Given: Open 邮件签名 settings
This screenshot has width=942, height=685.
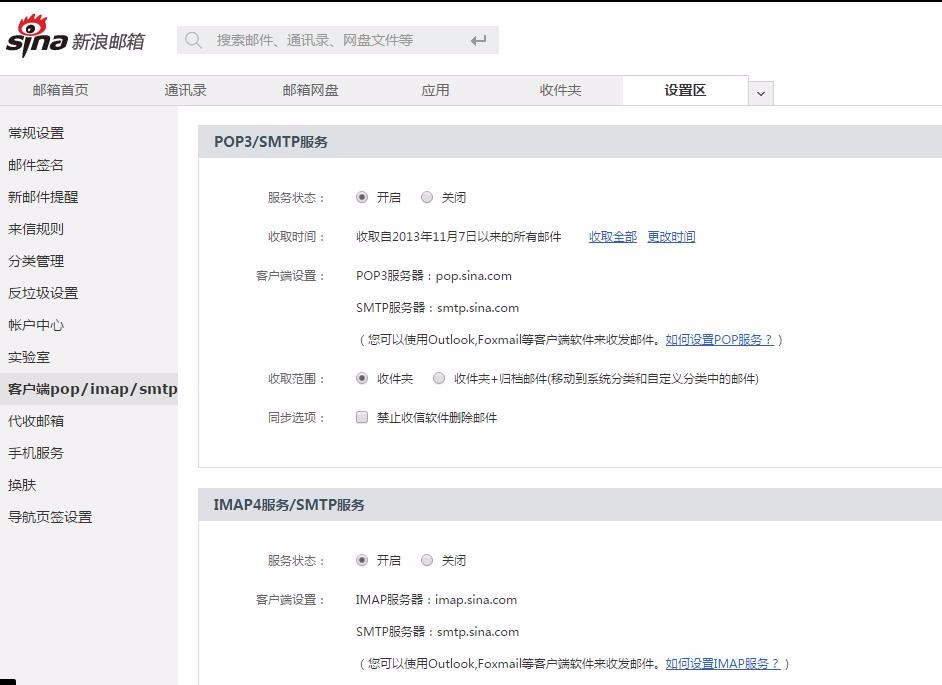Looking at the screenshot, I should (36, 165).
